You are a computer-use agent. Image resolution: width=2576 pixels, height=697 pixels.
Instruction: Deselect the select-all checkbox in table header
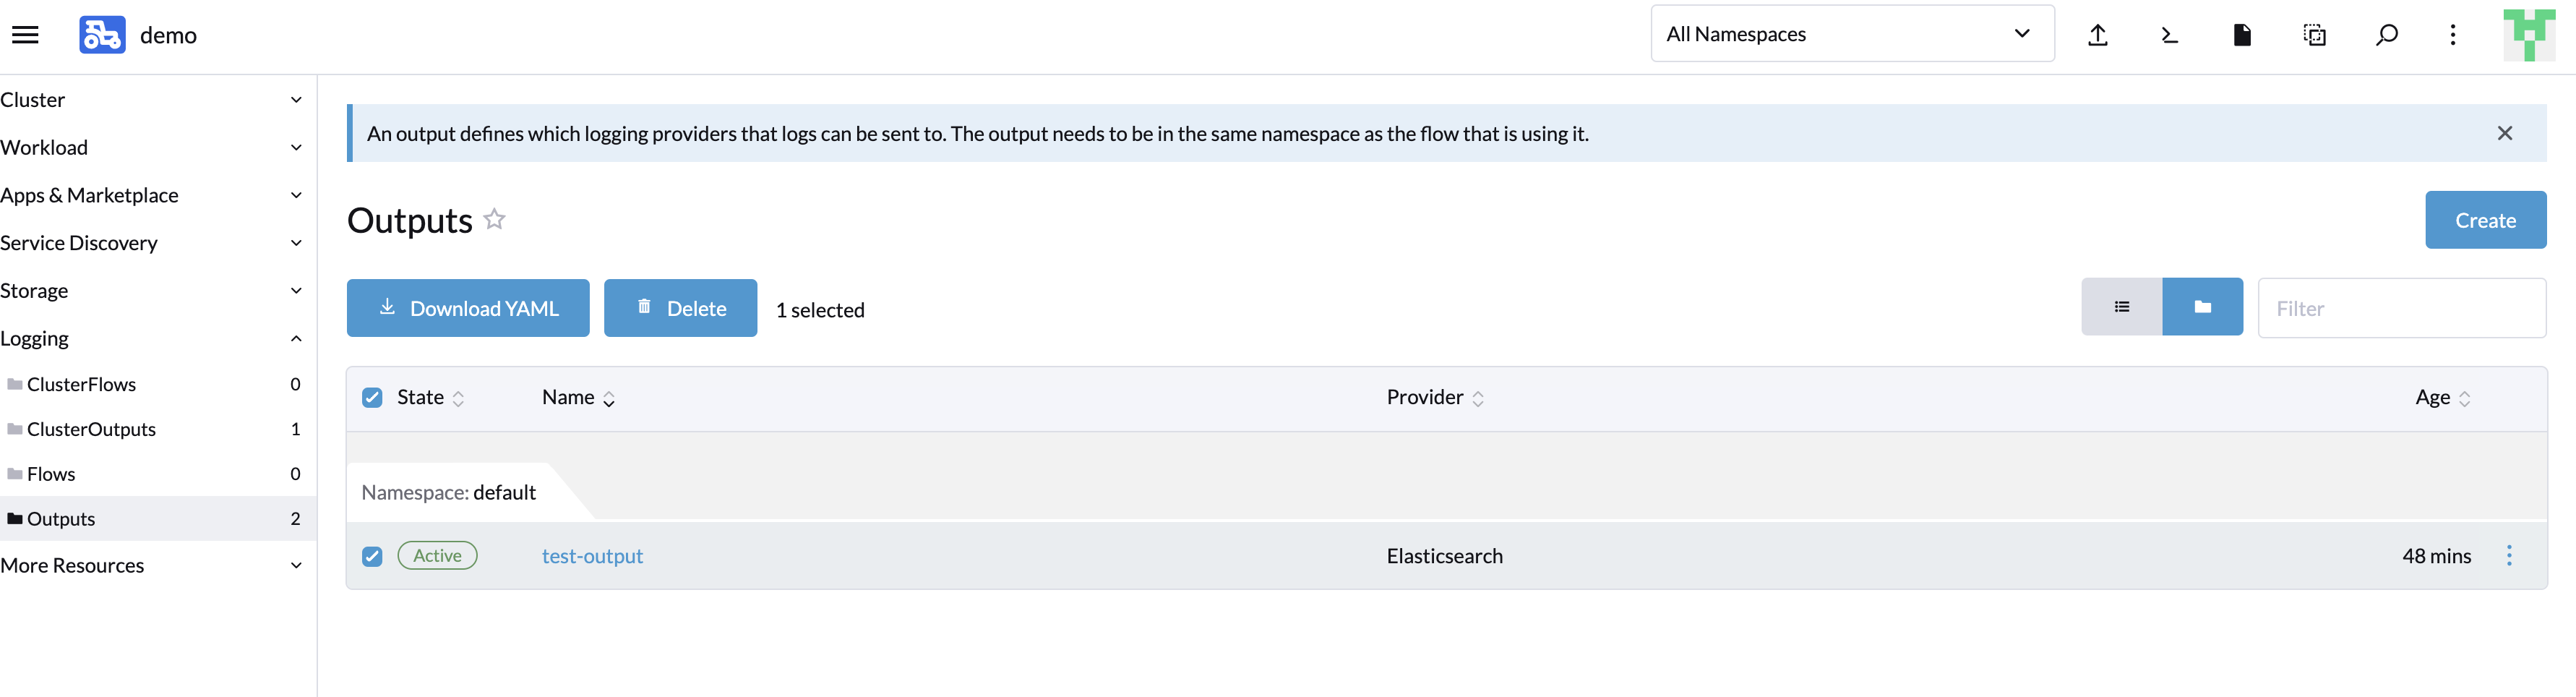pyautogui.click(x=372, y=397)
